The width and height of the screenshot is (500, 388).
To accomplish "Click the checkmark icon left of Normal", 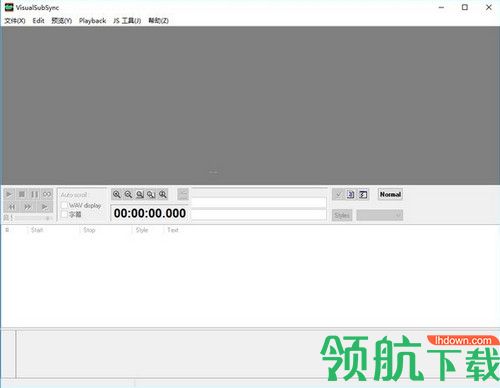I will click(338, 194).
